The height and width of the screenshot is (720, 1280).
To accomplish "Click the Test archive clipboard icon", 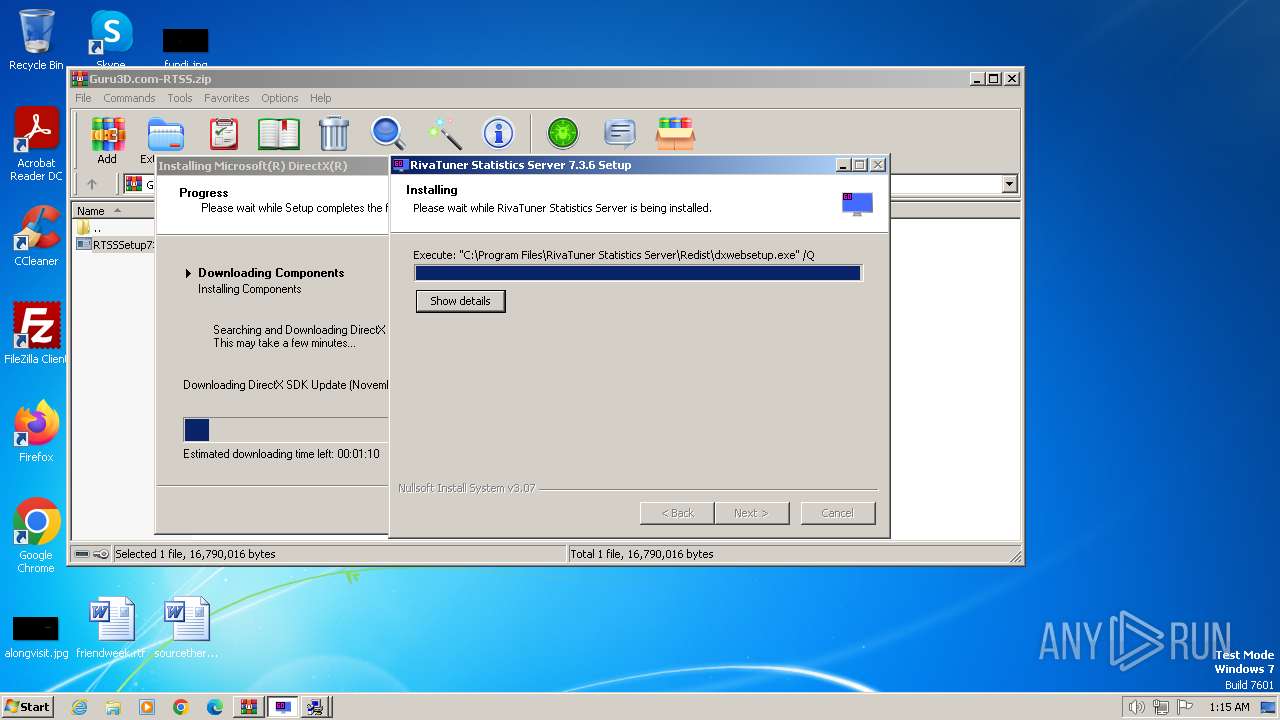I will 224,133.
